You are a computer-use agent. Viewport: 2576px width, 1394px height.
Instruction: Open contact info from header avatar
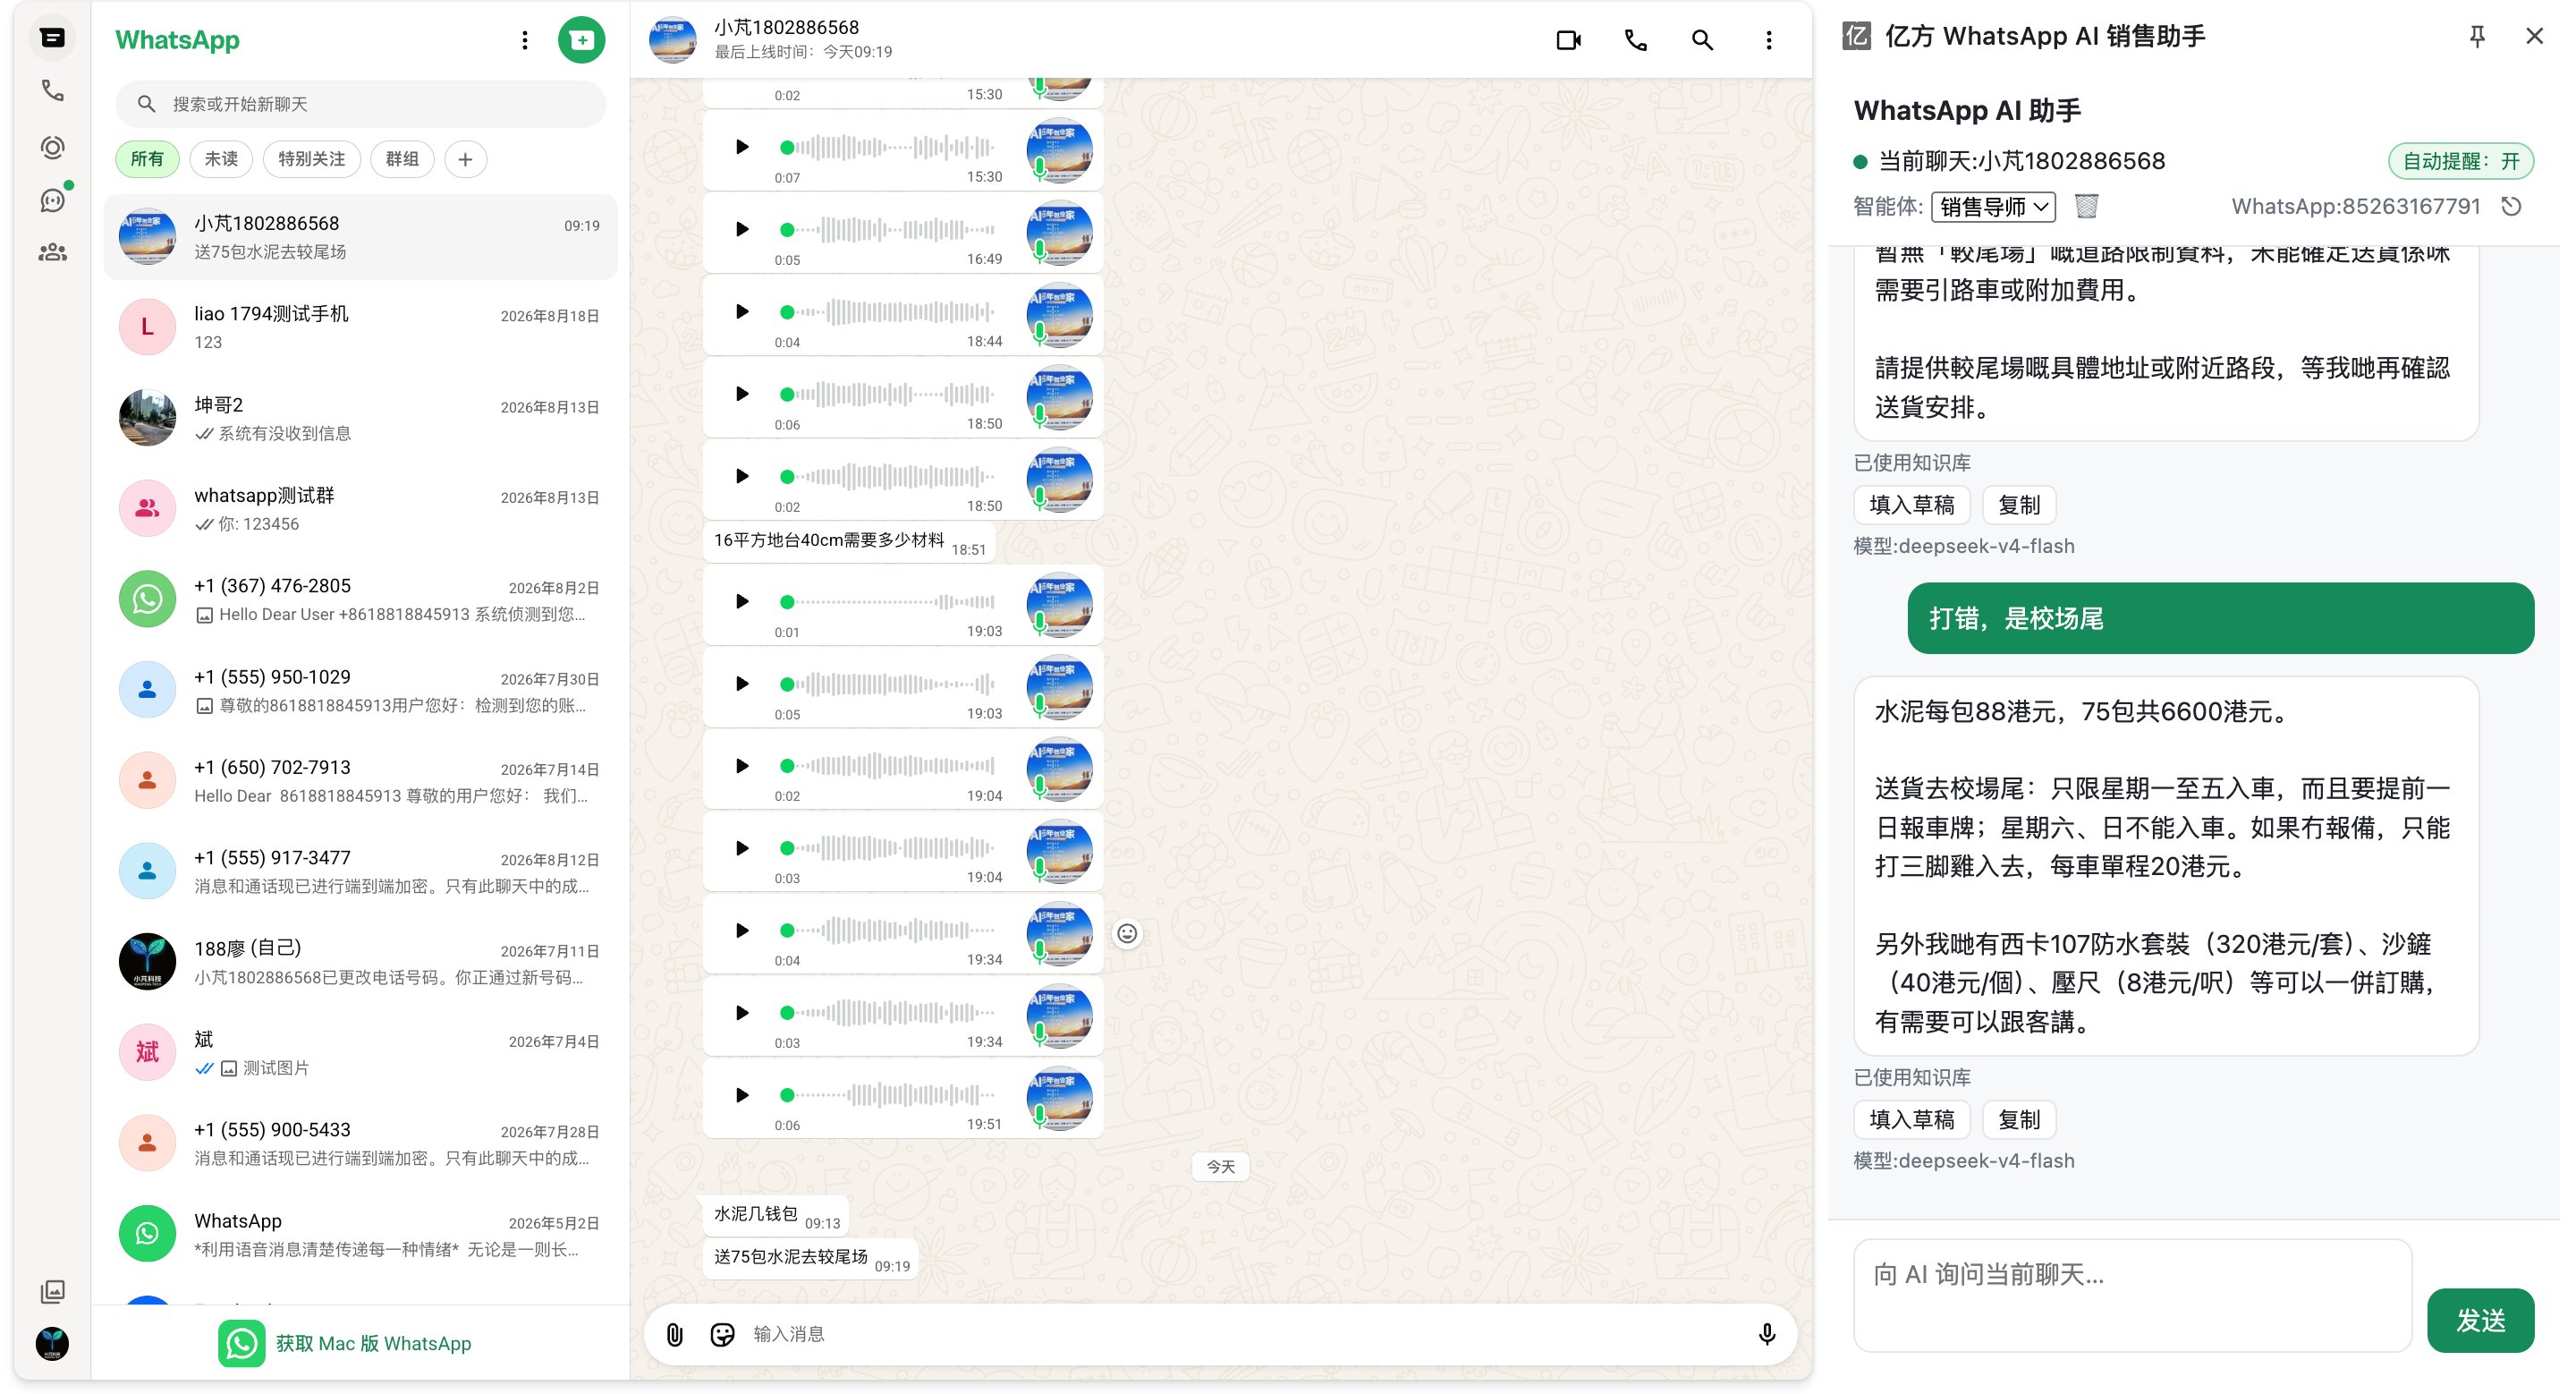click(x=672, y=40)
